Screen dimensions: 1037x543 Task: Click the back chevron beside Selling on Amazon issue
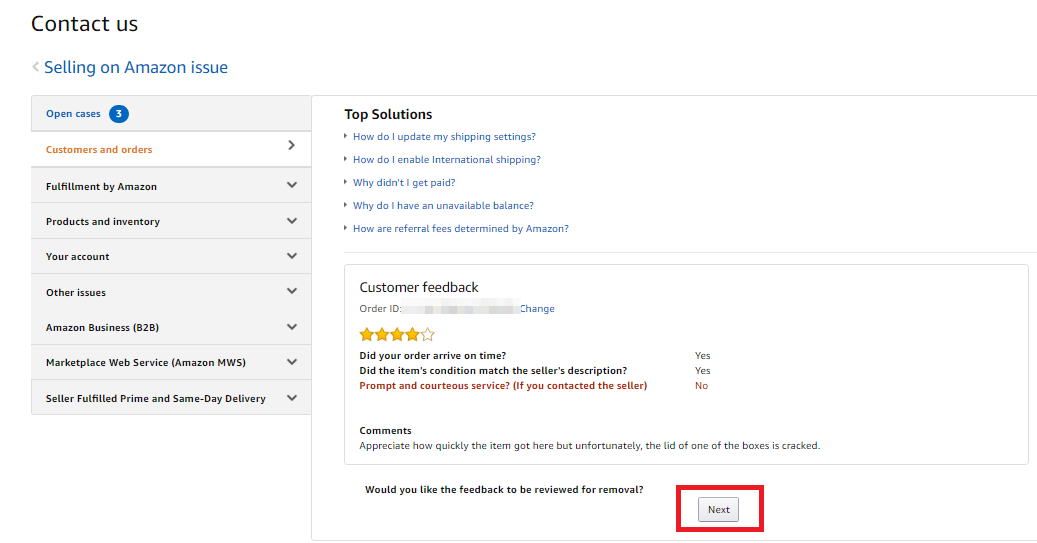point(36,67)
